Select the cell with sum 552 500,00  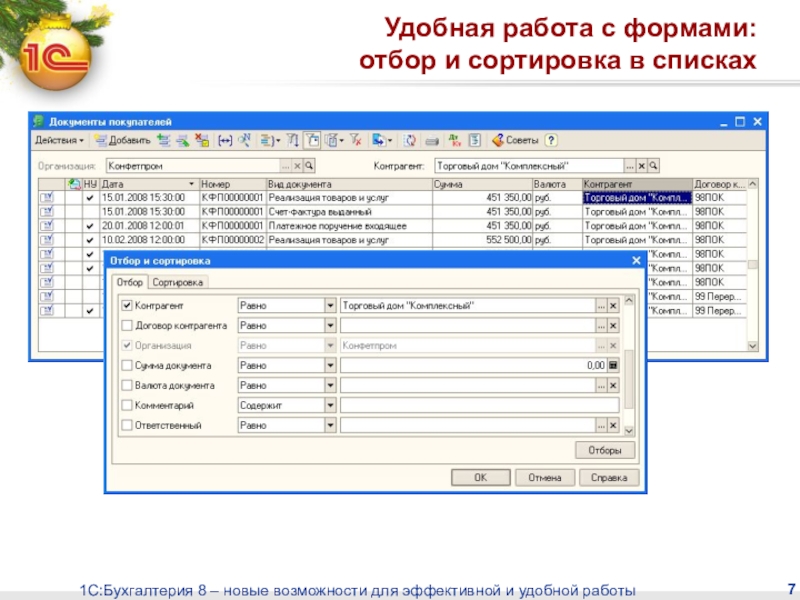(x=482, y=240)
